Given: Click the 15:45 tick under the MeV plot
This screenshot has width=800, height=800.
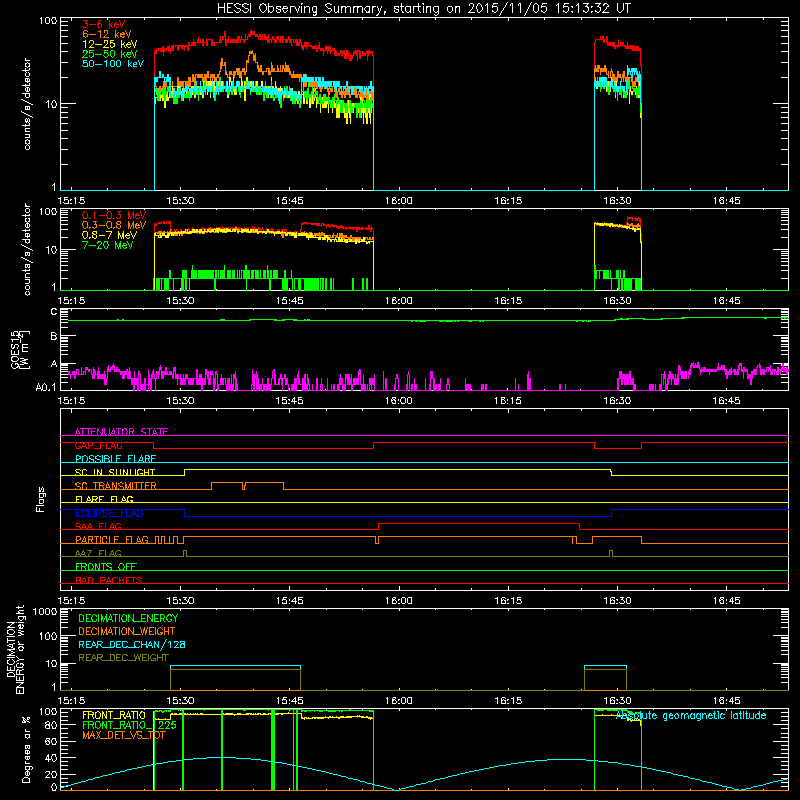Looking at the screenshot, I should tap(289, 301).
